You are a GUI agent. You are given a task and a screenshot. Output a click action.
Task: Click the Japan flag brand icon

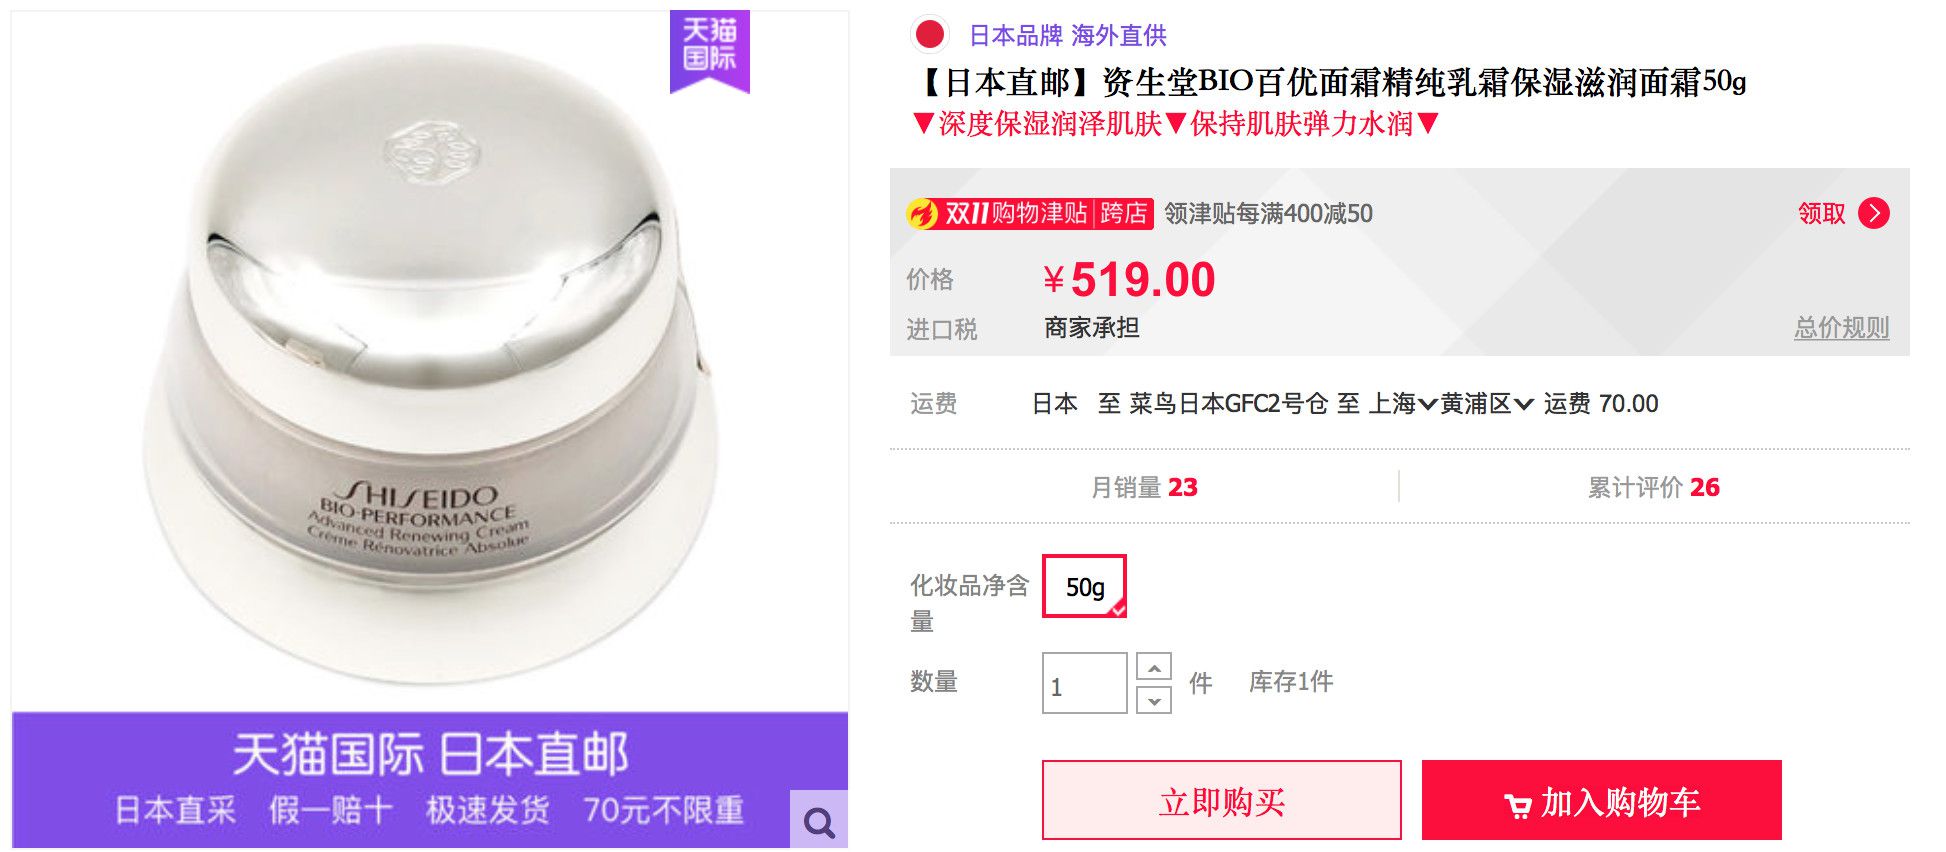point(930,35)
